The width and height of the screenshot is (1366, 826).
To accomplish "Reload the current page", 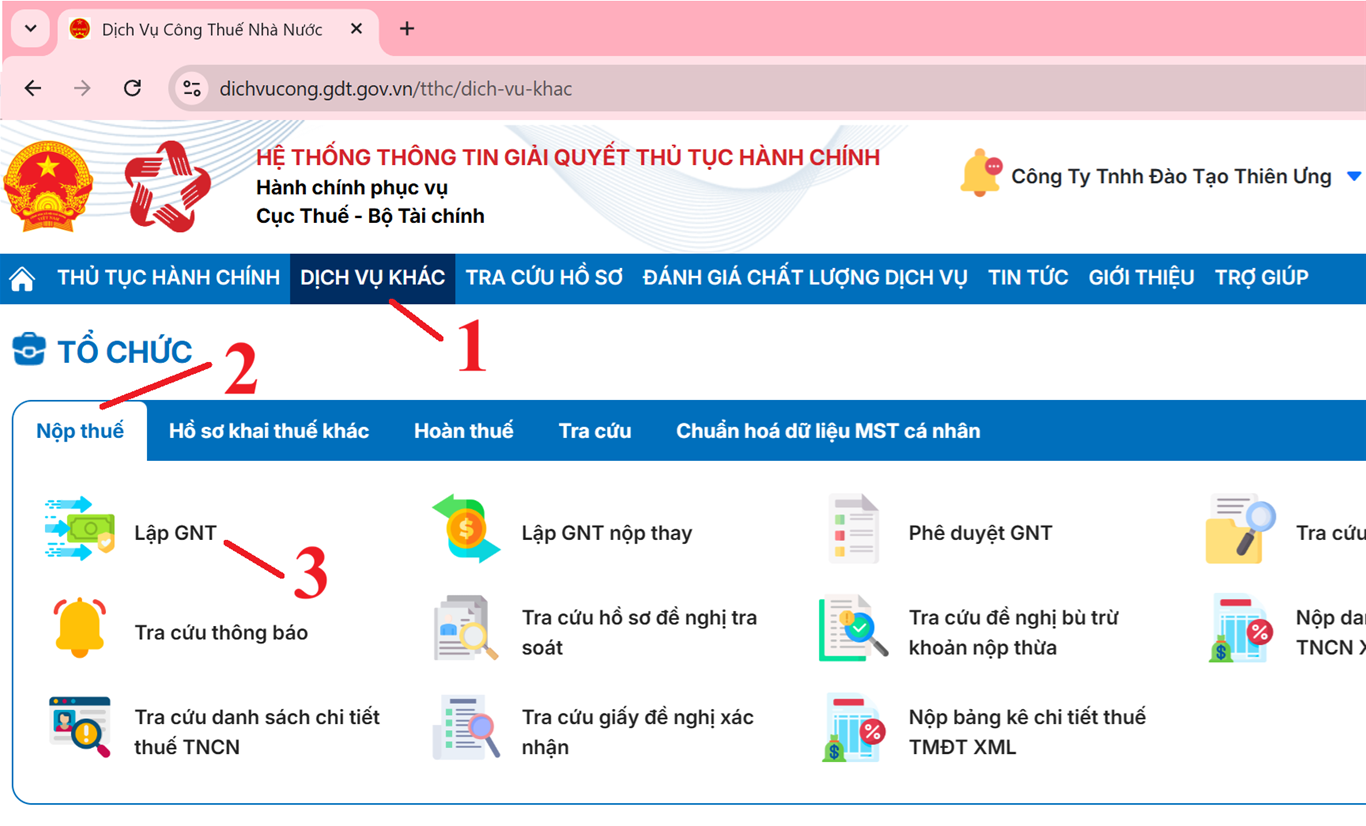I will point(131,88).
